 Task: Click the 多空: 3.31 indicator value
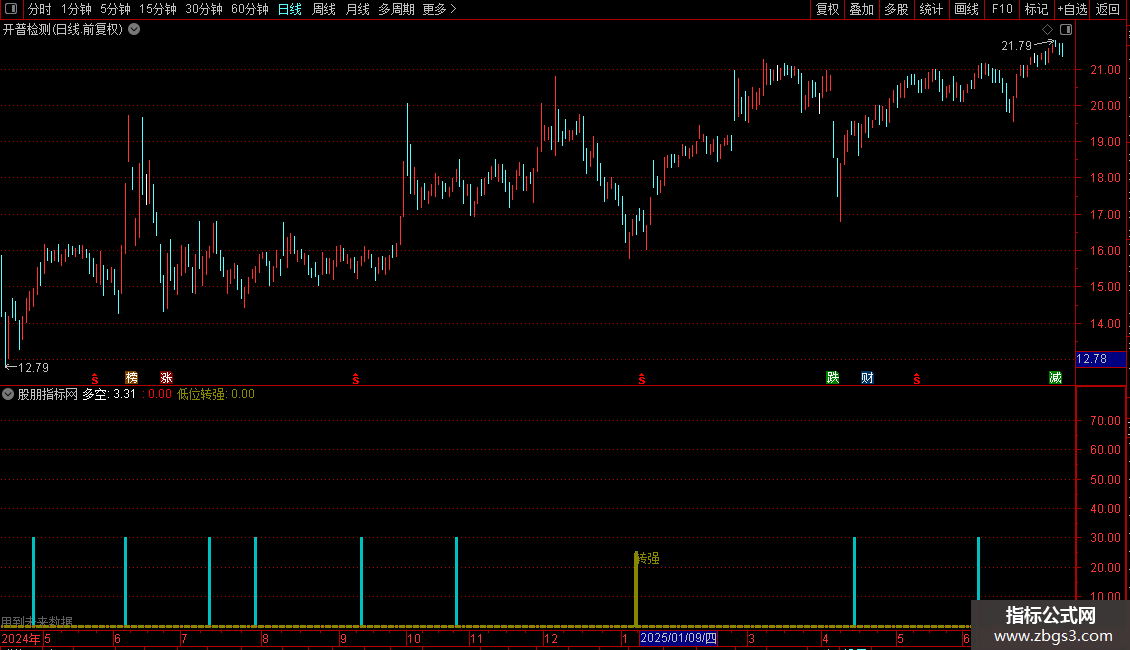coord(109,393)
